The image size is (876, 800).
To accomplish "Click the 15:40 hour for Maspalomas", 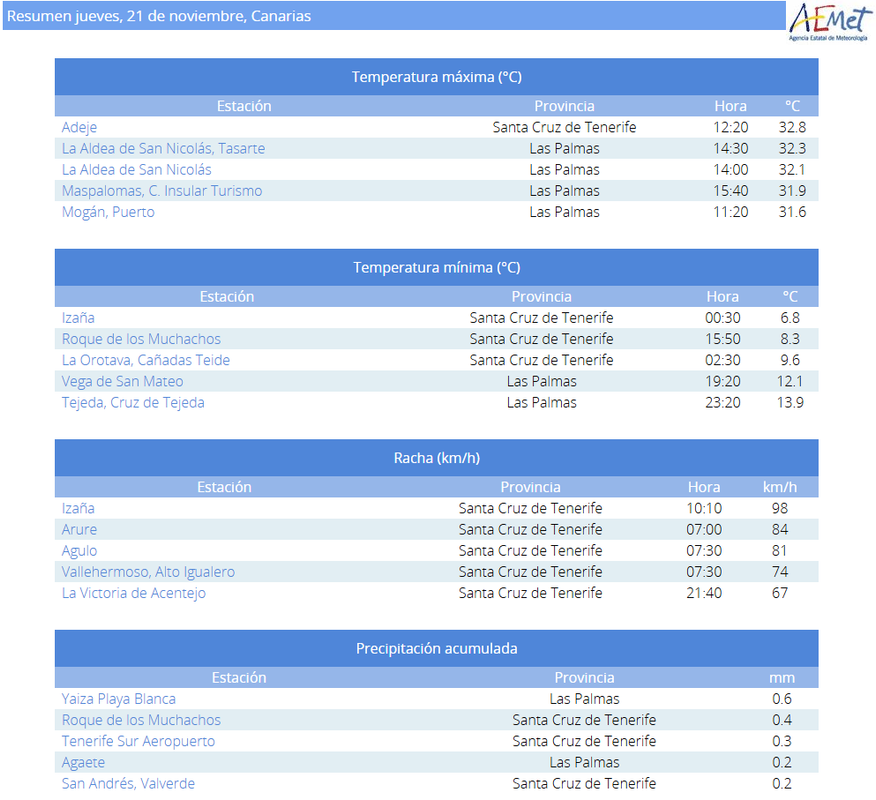I will (730, 191).
